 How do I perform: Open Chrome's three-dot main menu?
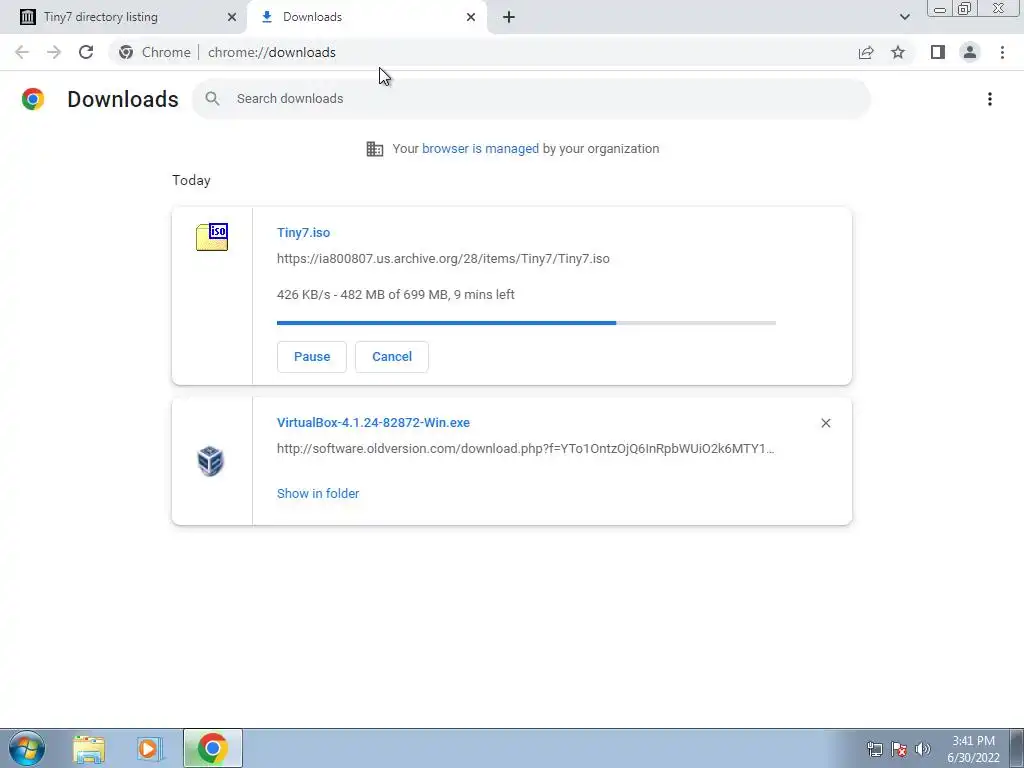pyautogui.click(x=1002, y=52)
